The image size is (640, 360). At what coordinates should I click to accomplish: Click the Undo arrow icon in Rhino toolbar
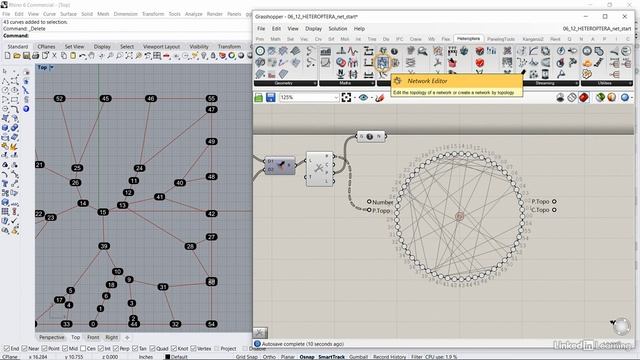click(x=82, y=56)
